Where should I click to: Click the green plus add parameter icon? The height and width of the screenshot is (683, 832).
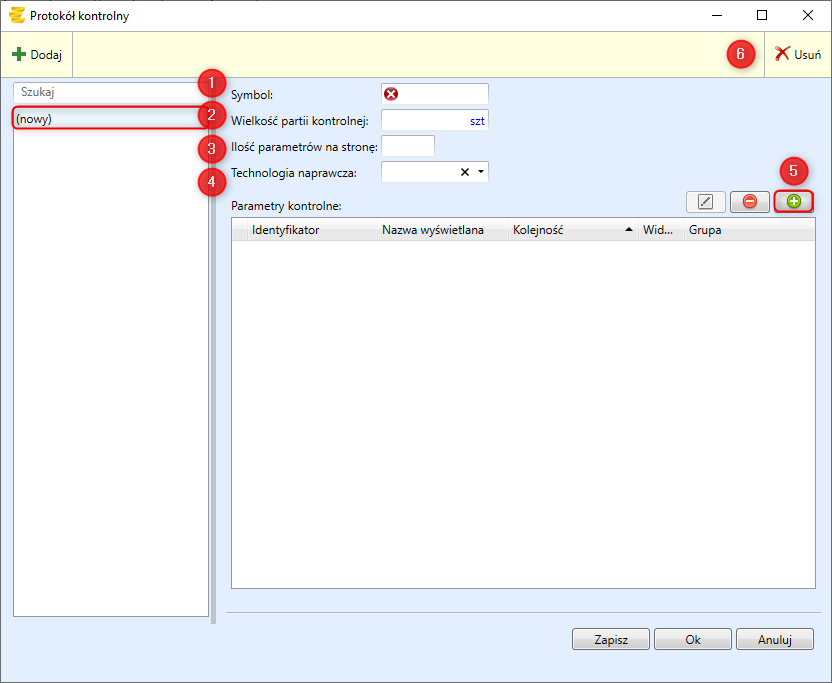pyautogui.click(x=793, y=201)
